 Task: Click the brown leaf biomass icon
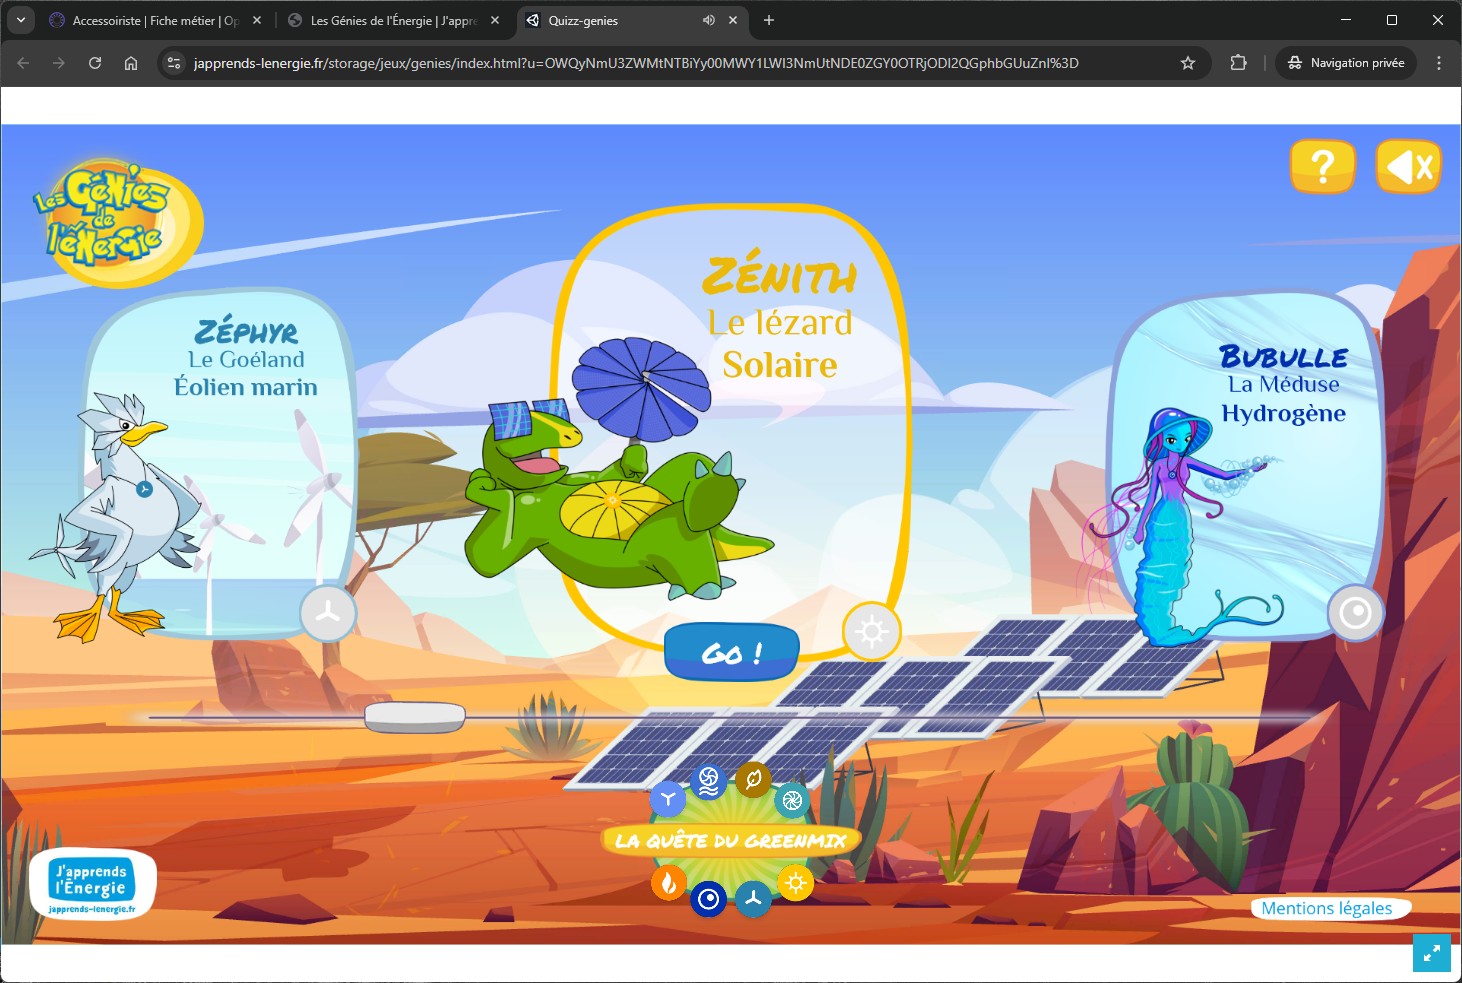pyautogui.click(x=753, y=779)
